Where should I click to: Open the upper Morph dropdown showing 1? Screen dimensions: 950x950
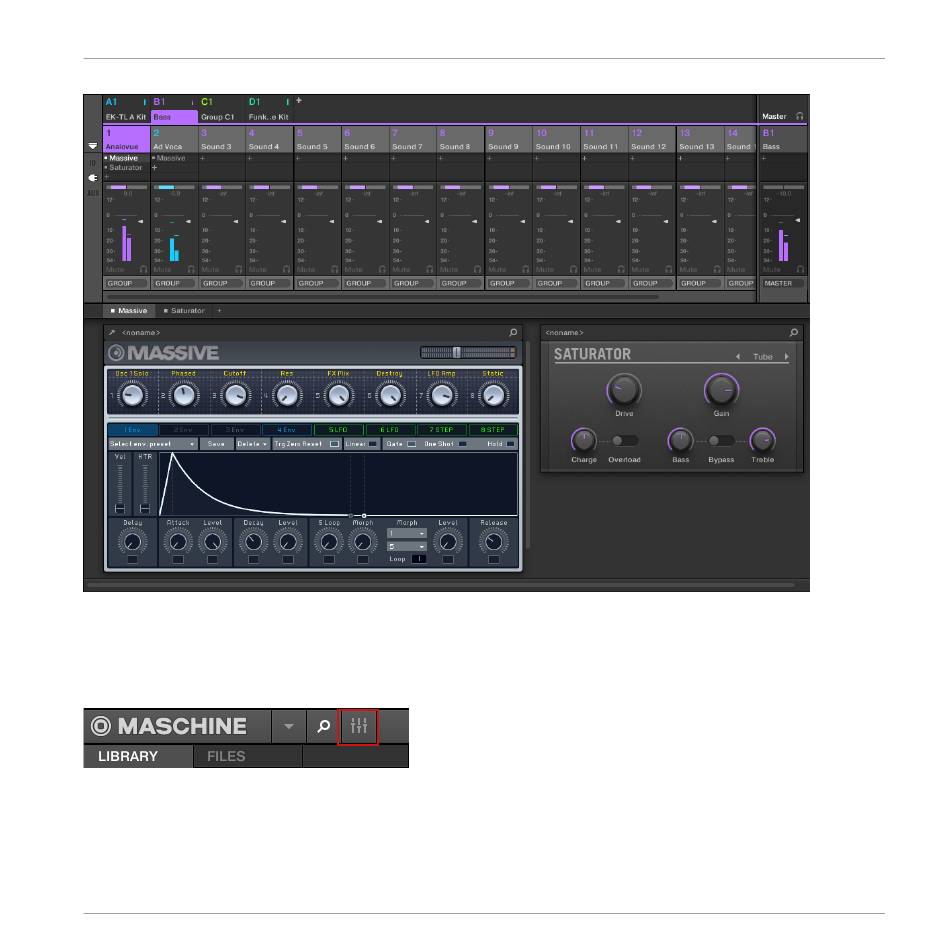(407, 533)
